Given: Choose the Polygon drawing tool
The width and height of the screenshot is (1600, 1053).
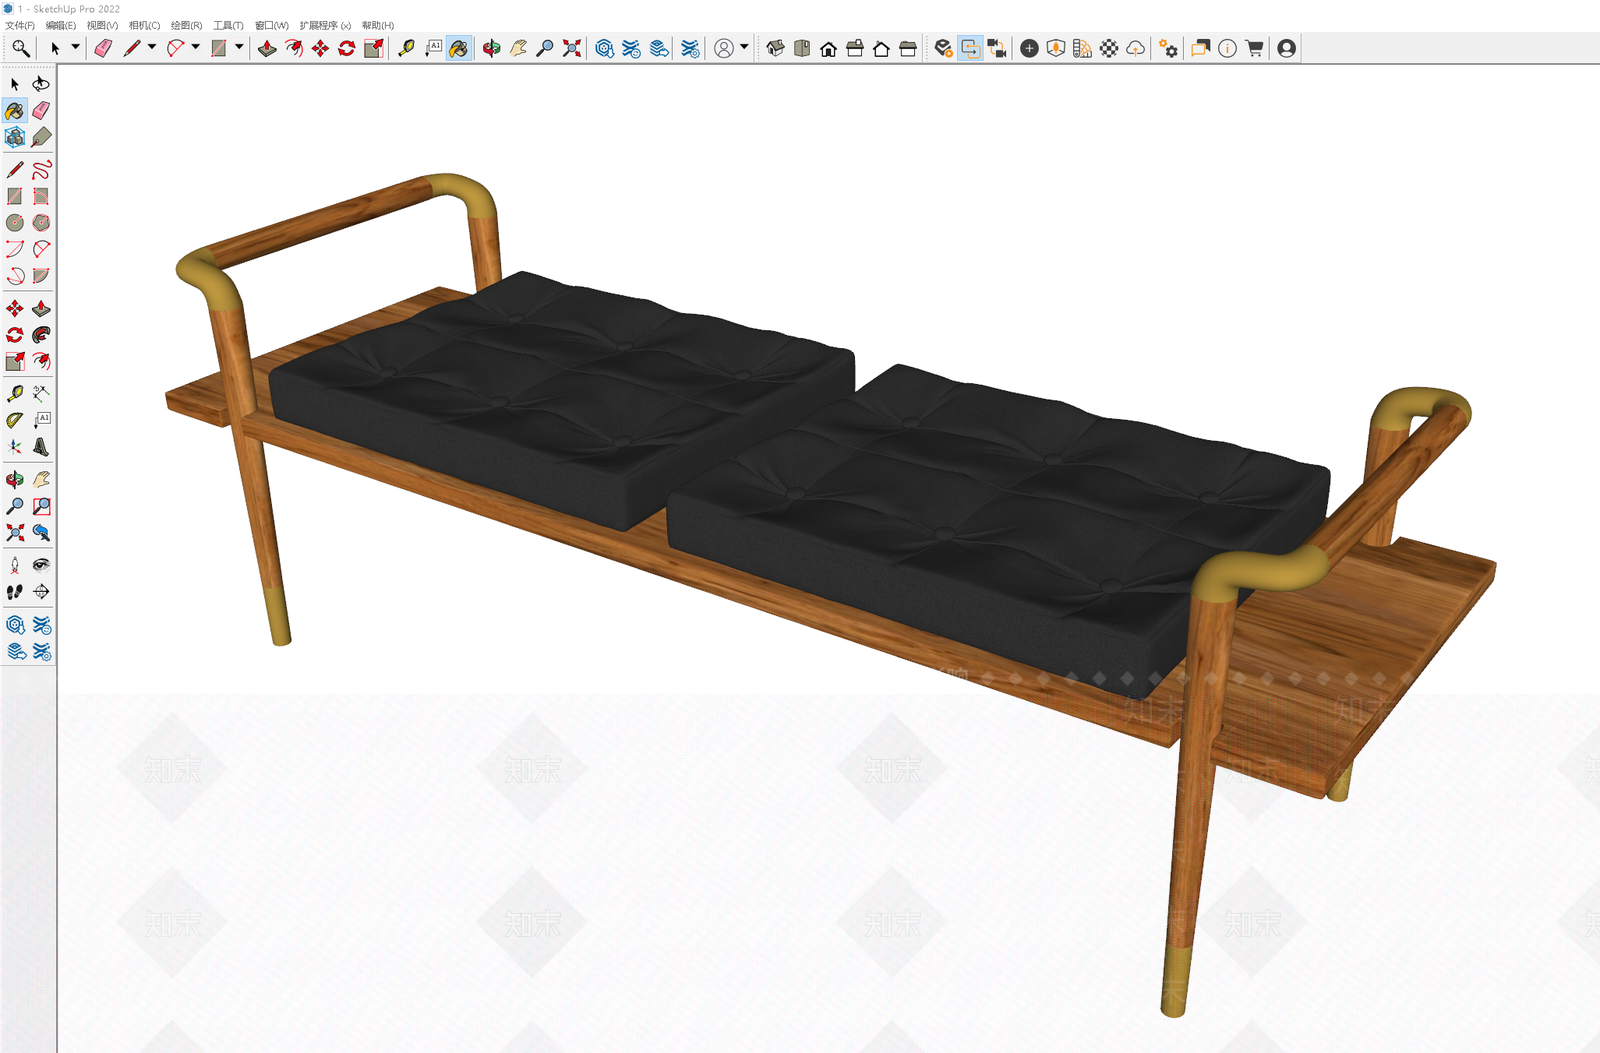Looking at the screenshot, I should (x=41, y=223).
